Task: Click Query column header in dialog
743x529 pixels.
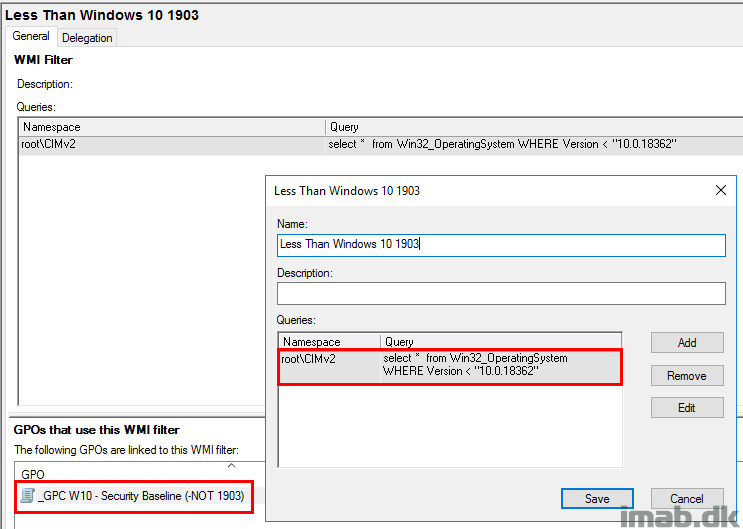Action: [x=501, y=342]
